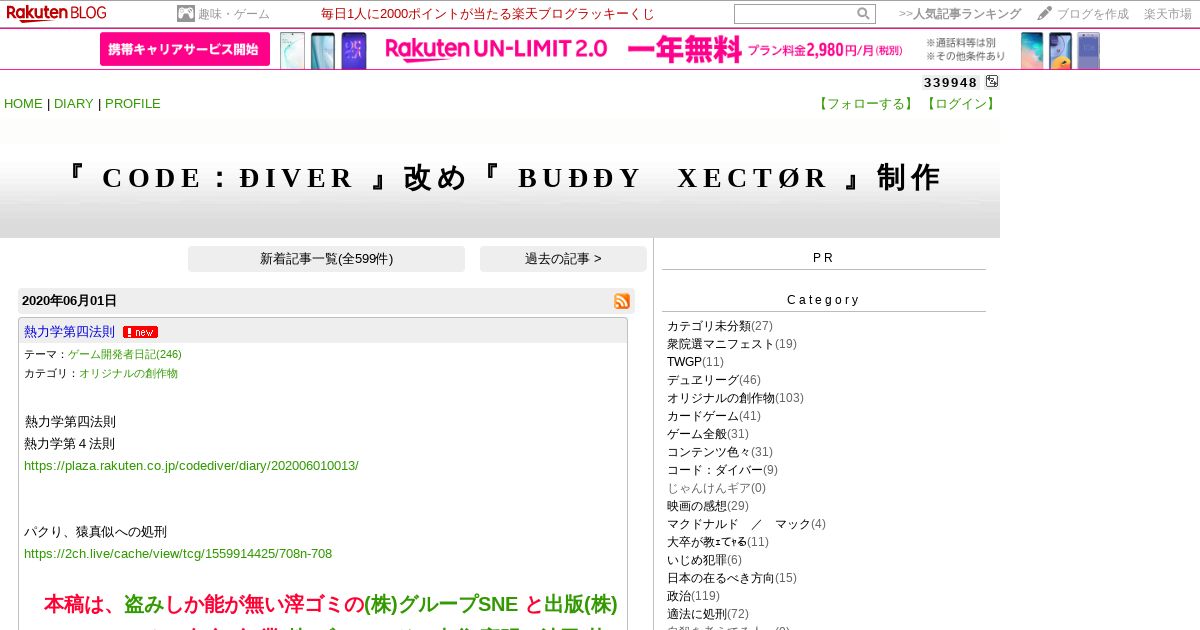Screen dimensions: 1200x630
Task: Click the access counter 339948
Action: point(950,82)
